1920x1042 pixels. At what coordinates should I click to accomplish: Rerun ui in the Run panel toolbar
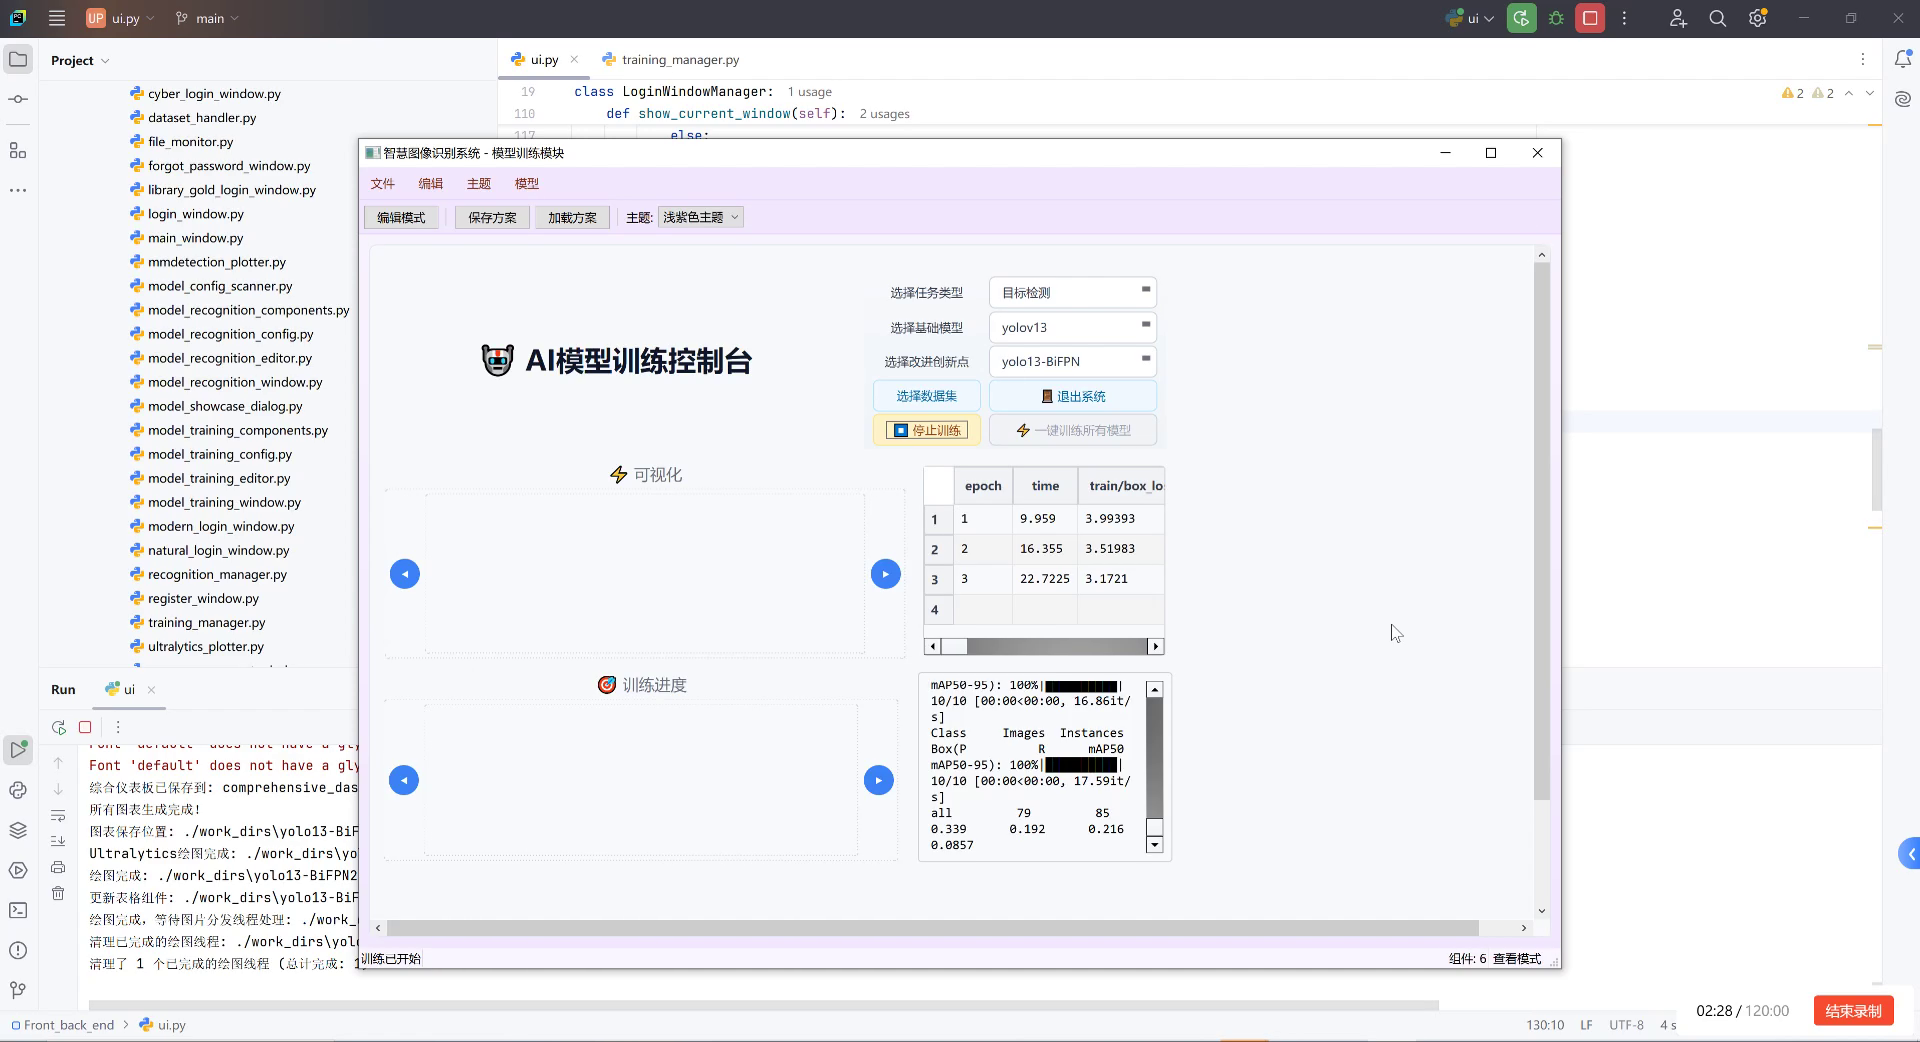[x=59, y=727]
